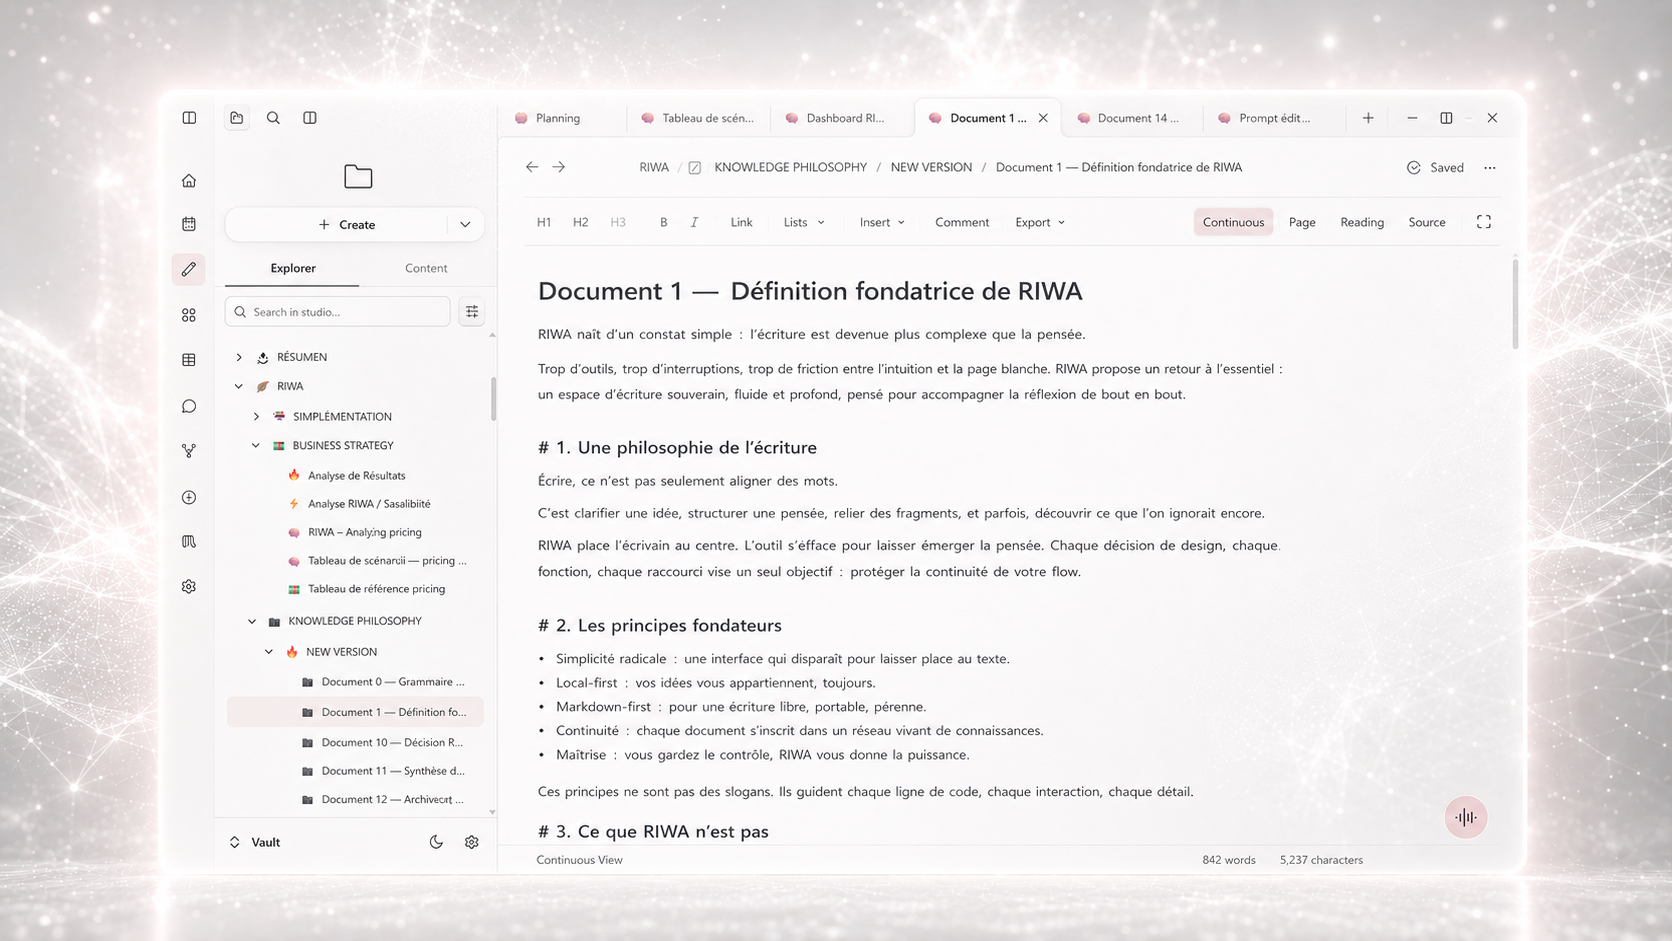Viewport: 1672px width, 941px height.
Task: Open the chat bubble icon in sidebar
Action: (189, 406)
